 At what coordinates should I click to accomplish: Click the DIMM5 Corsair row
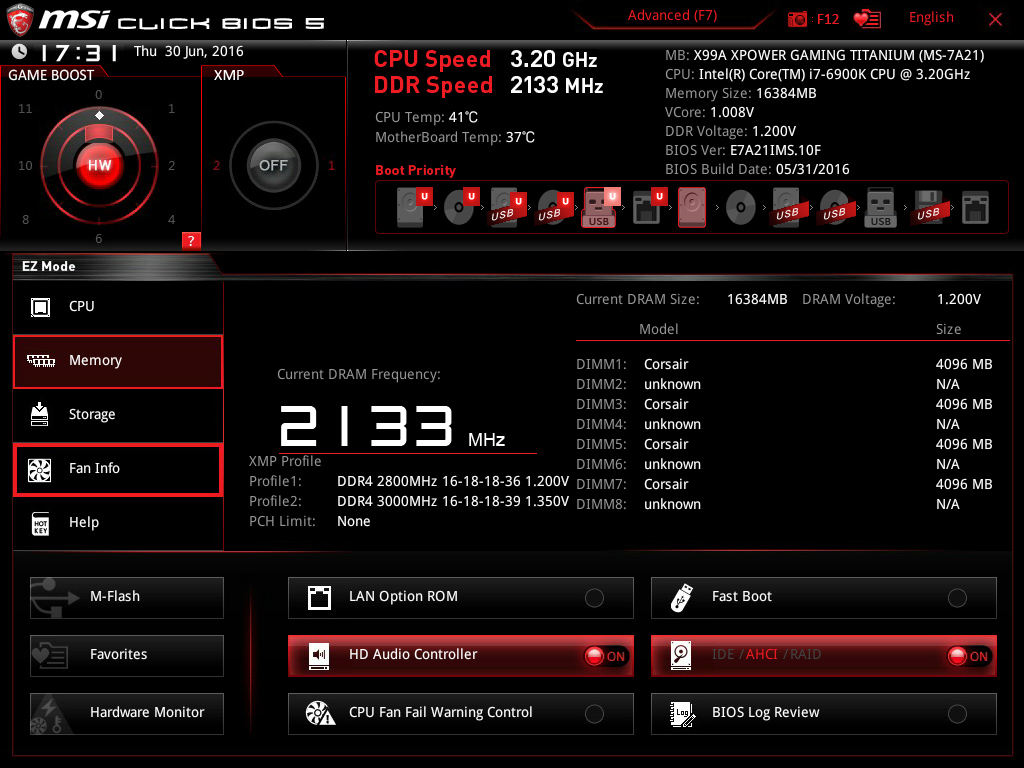point(784,445)
